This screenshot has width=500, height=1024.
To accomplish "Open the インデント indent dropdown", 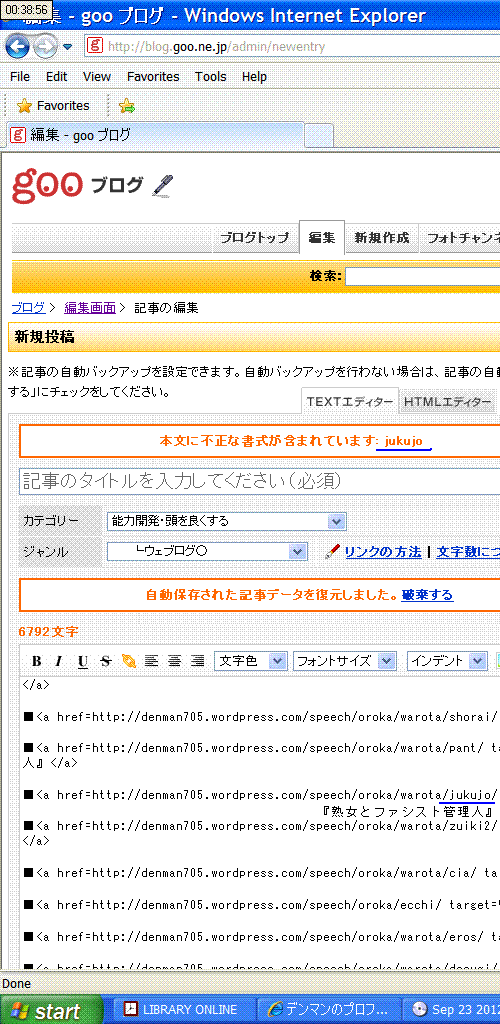I will [447, 661].
